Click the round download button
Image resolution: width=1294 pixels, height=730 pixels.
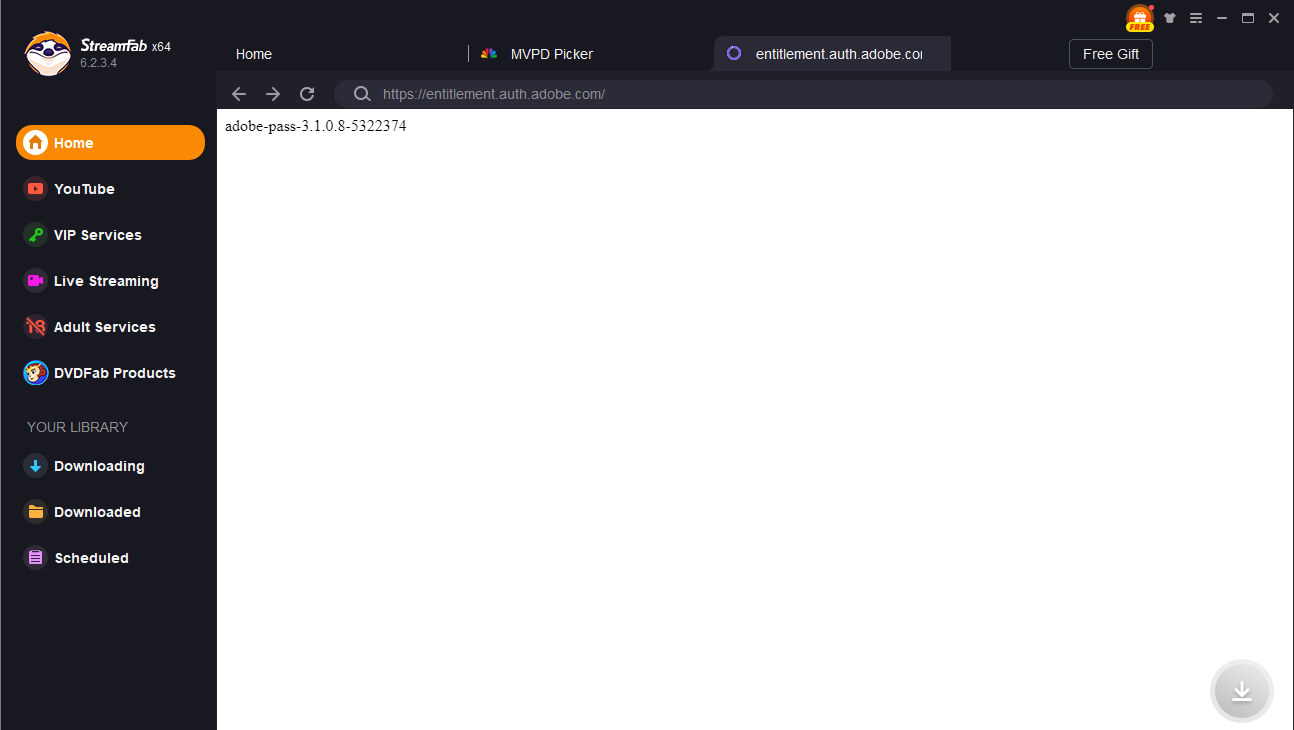(x=1242, y=691)
